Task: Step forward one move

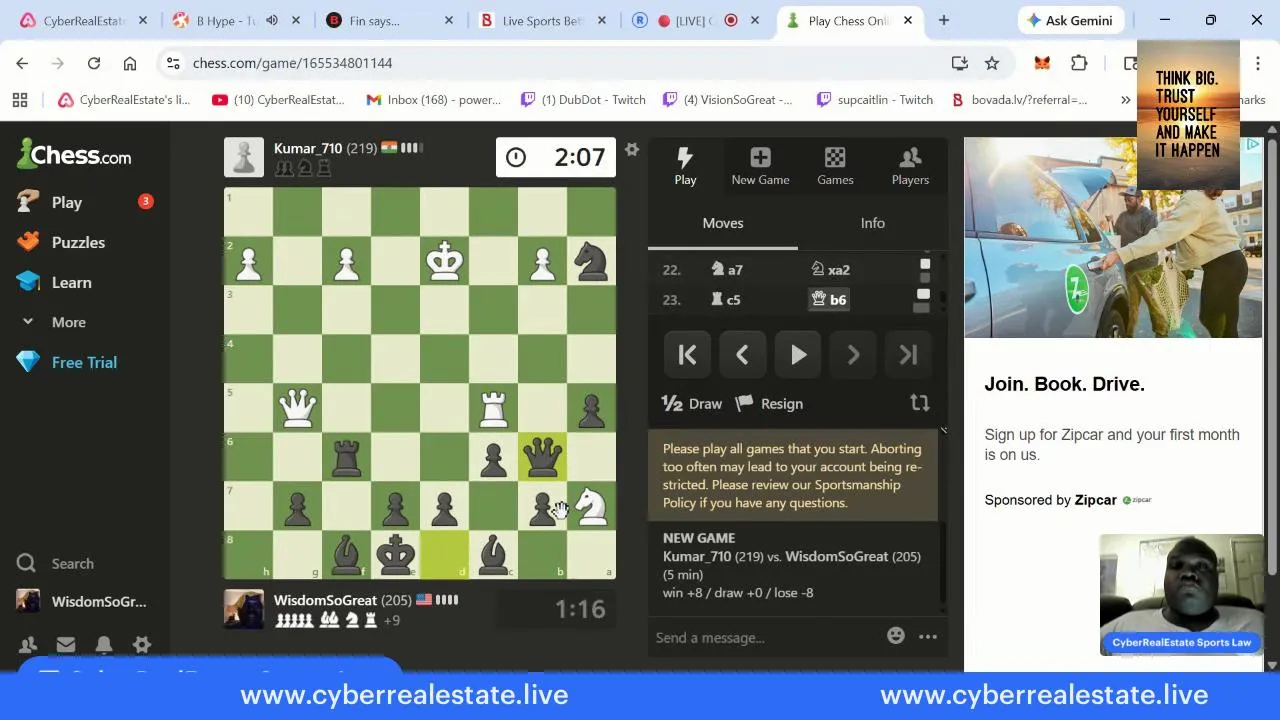Action: pyautogui.click(x=853, y=354)
